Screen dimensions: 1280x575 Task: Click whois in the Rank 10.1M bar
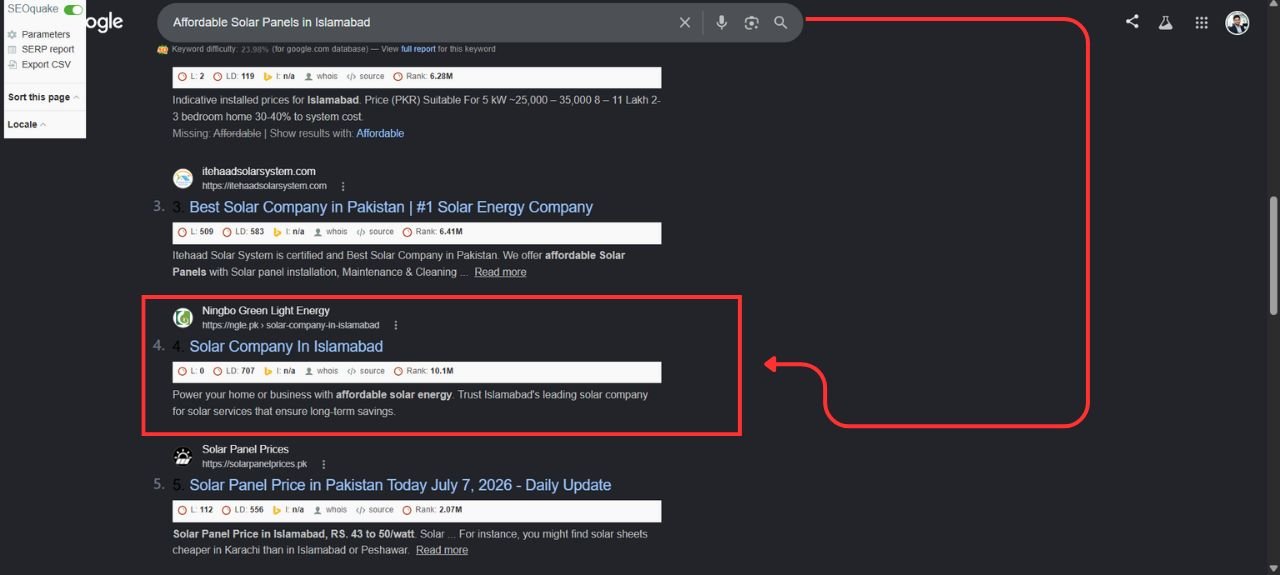point(322,371)
